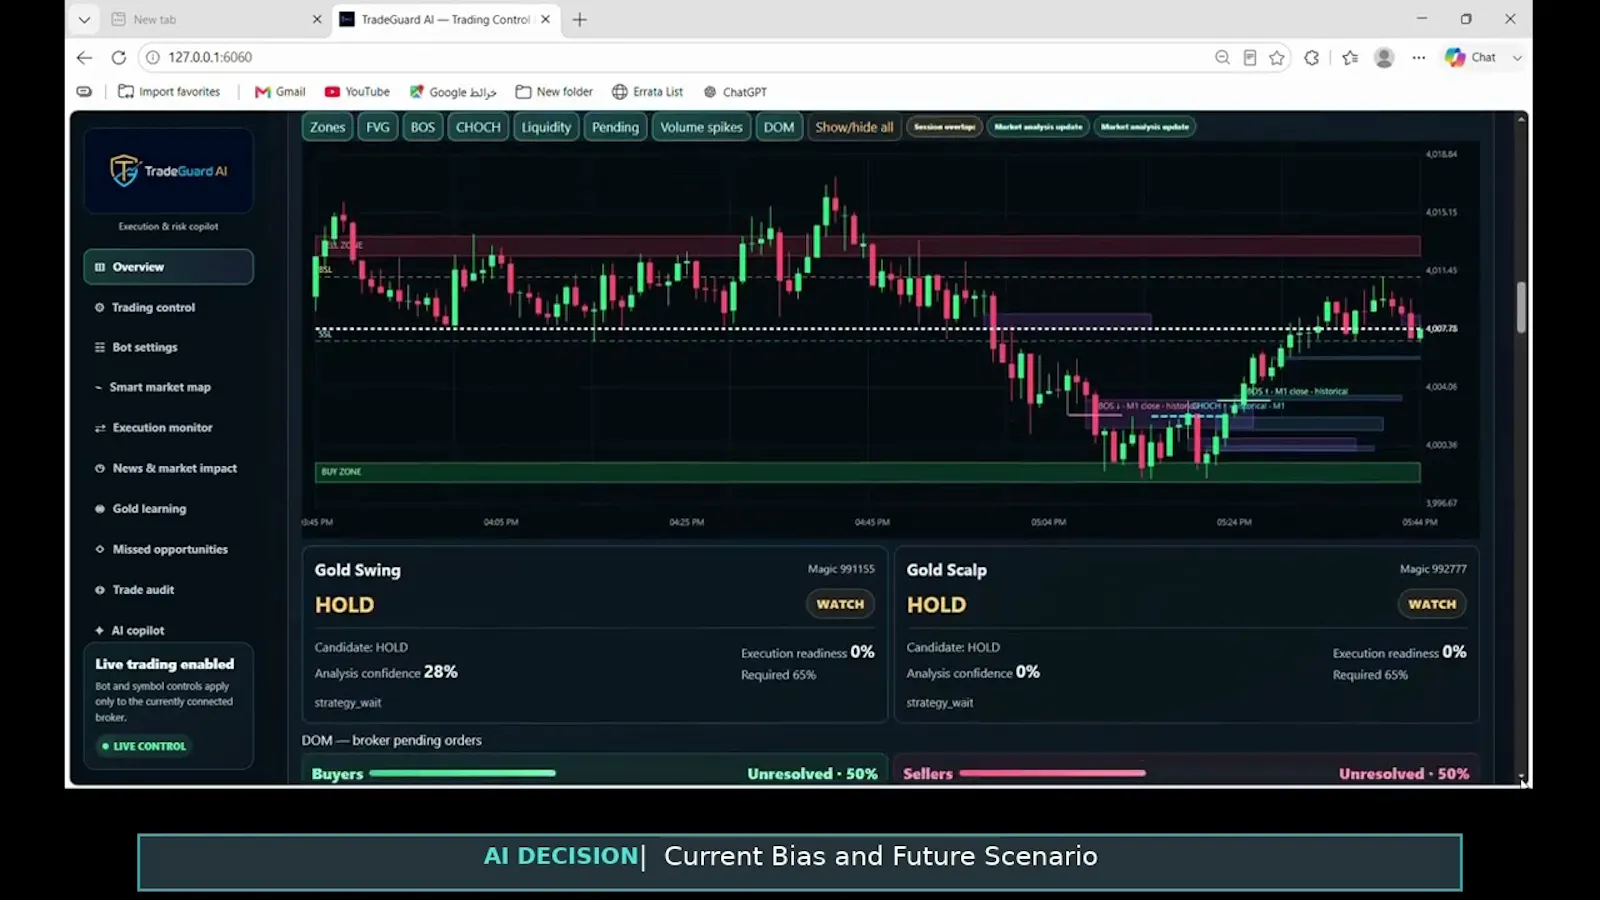Expand the dropdown arrow beside Chat
The image size is (1600, 900).
(1517, 57)
